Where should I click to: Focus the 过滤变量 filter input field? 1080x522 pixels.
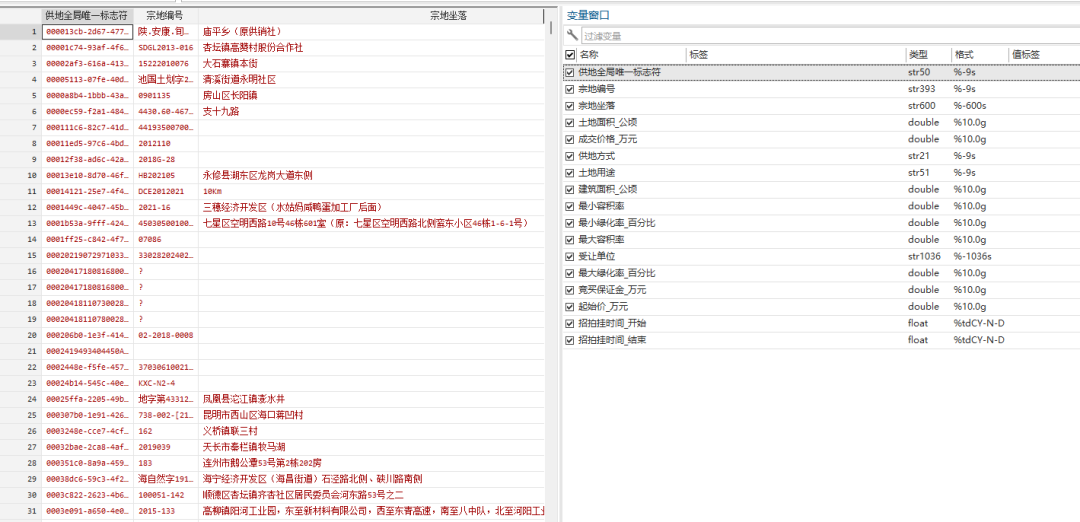click(x=830, y=36)
